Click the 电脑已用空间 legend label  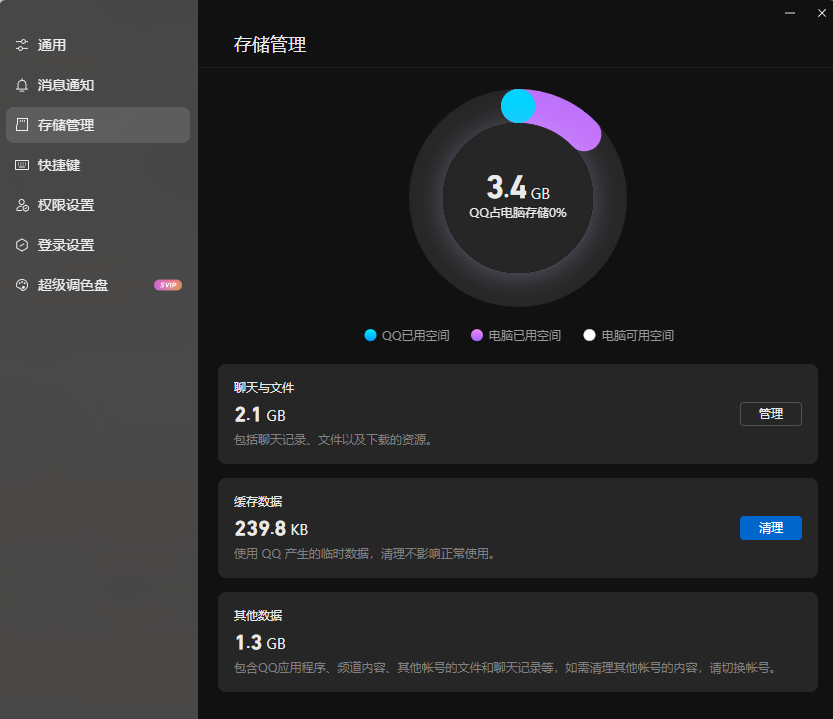pos(524,336)
